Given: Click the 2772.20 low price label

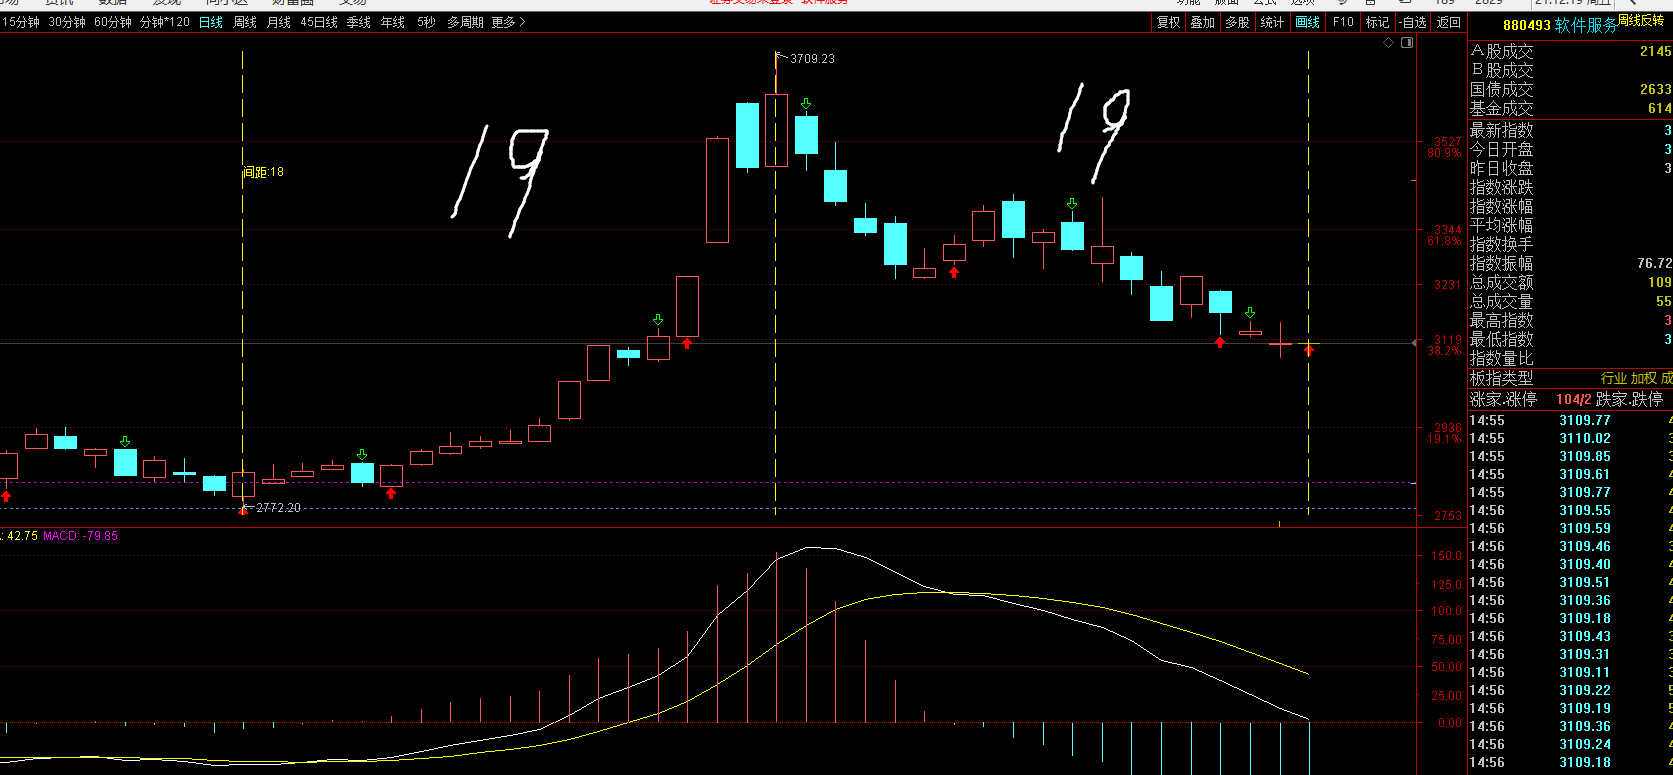Looking at the screenshot, I should click(278, 508).
